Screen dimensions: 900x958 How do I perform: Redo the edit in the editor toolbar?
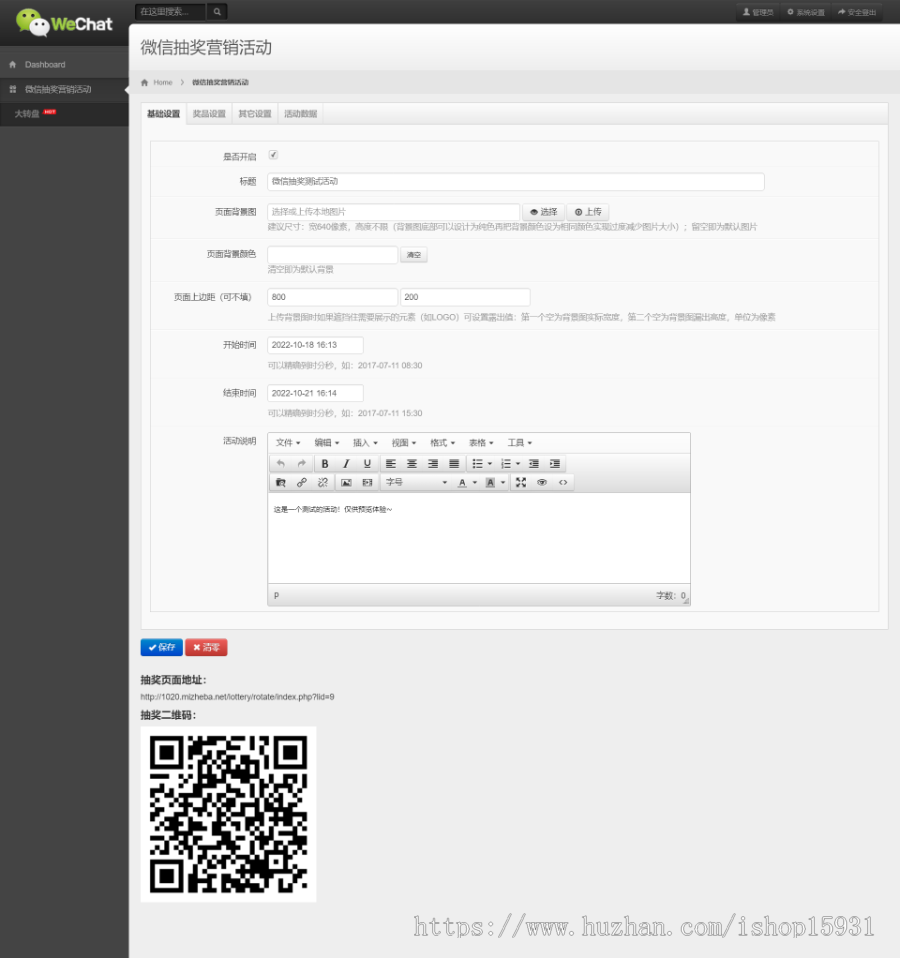point(301,464)
